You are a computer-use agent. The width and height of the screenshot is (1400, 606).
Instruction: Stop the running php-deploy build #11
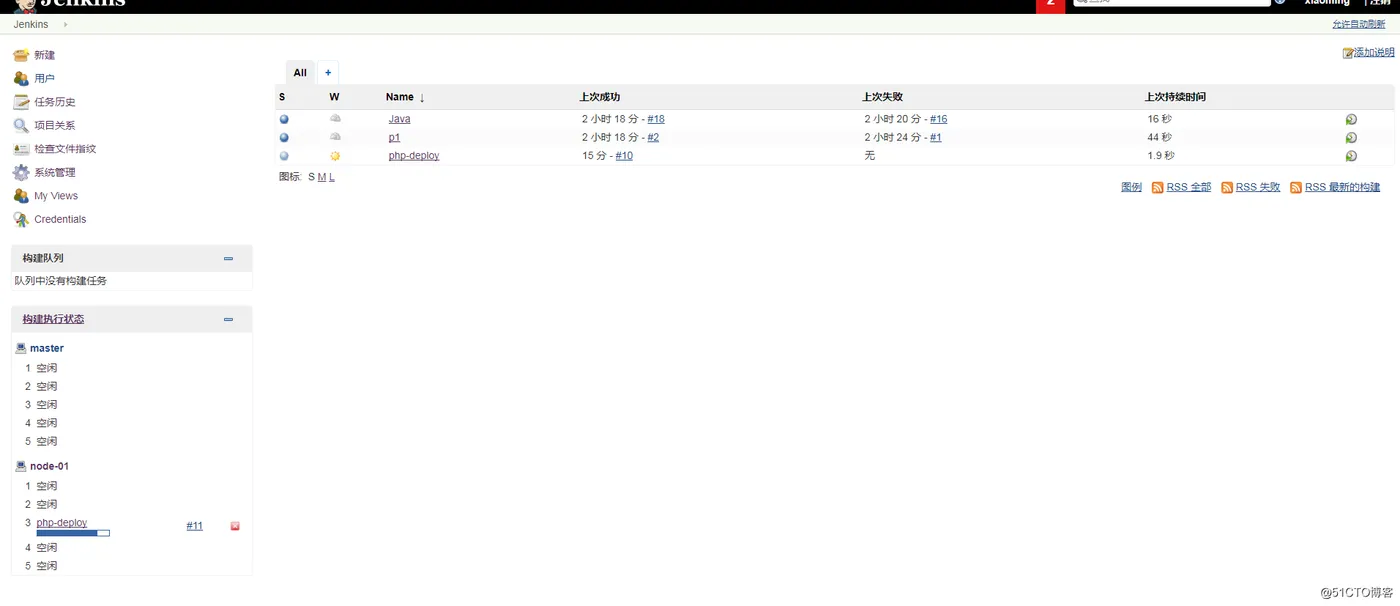[235, 526]
